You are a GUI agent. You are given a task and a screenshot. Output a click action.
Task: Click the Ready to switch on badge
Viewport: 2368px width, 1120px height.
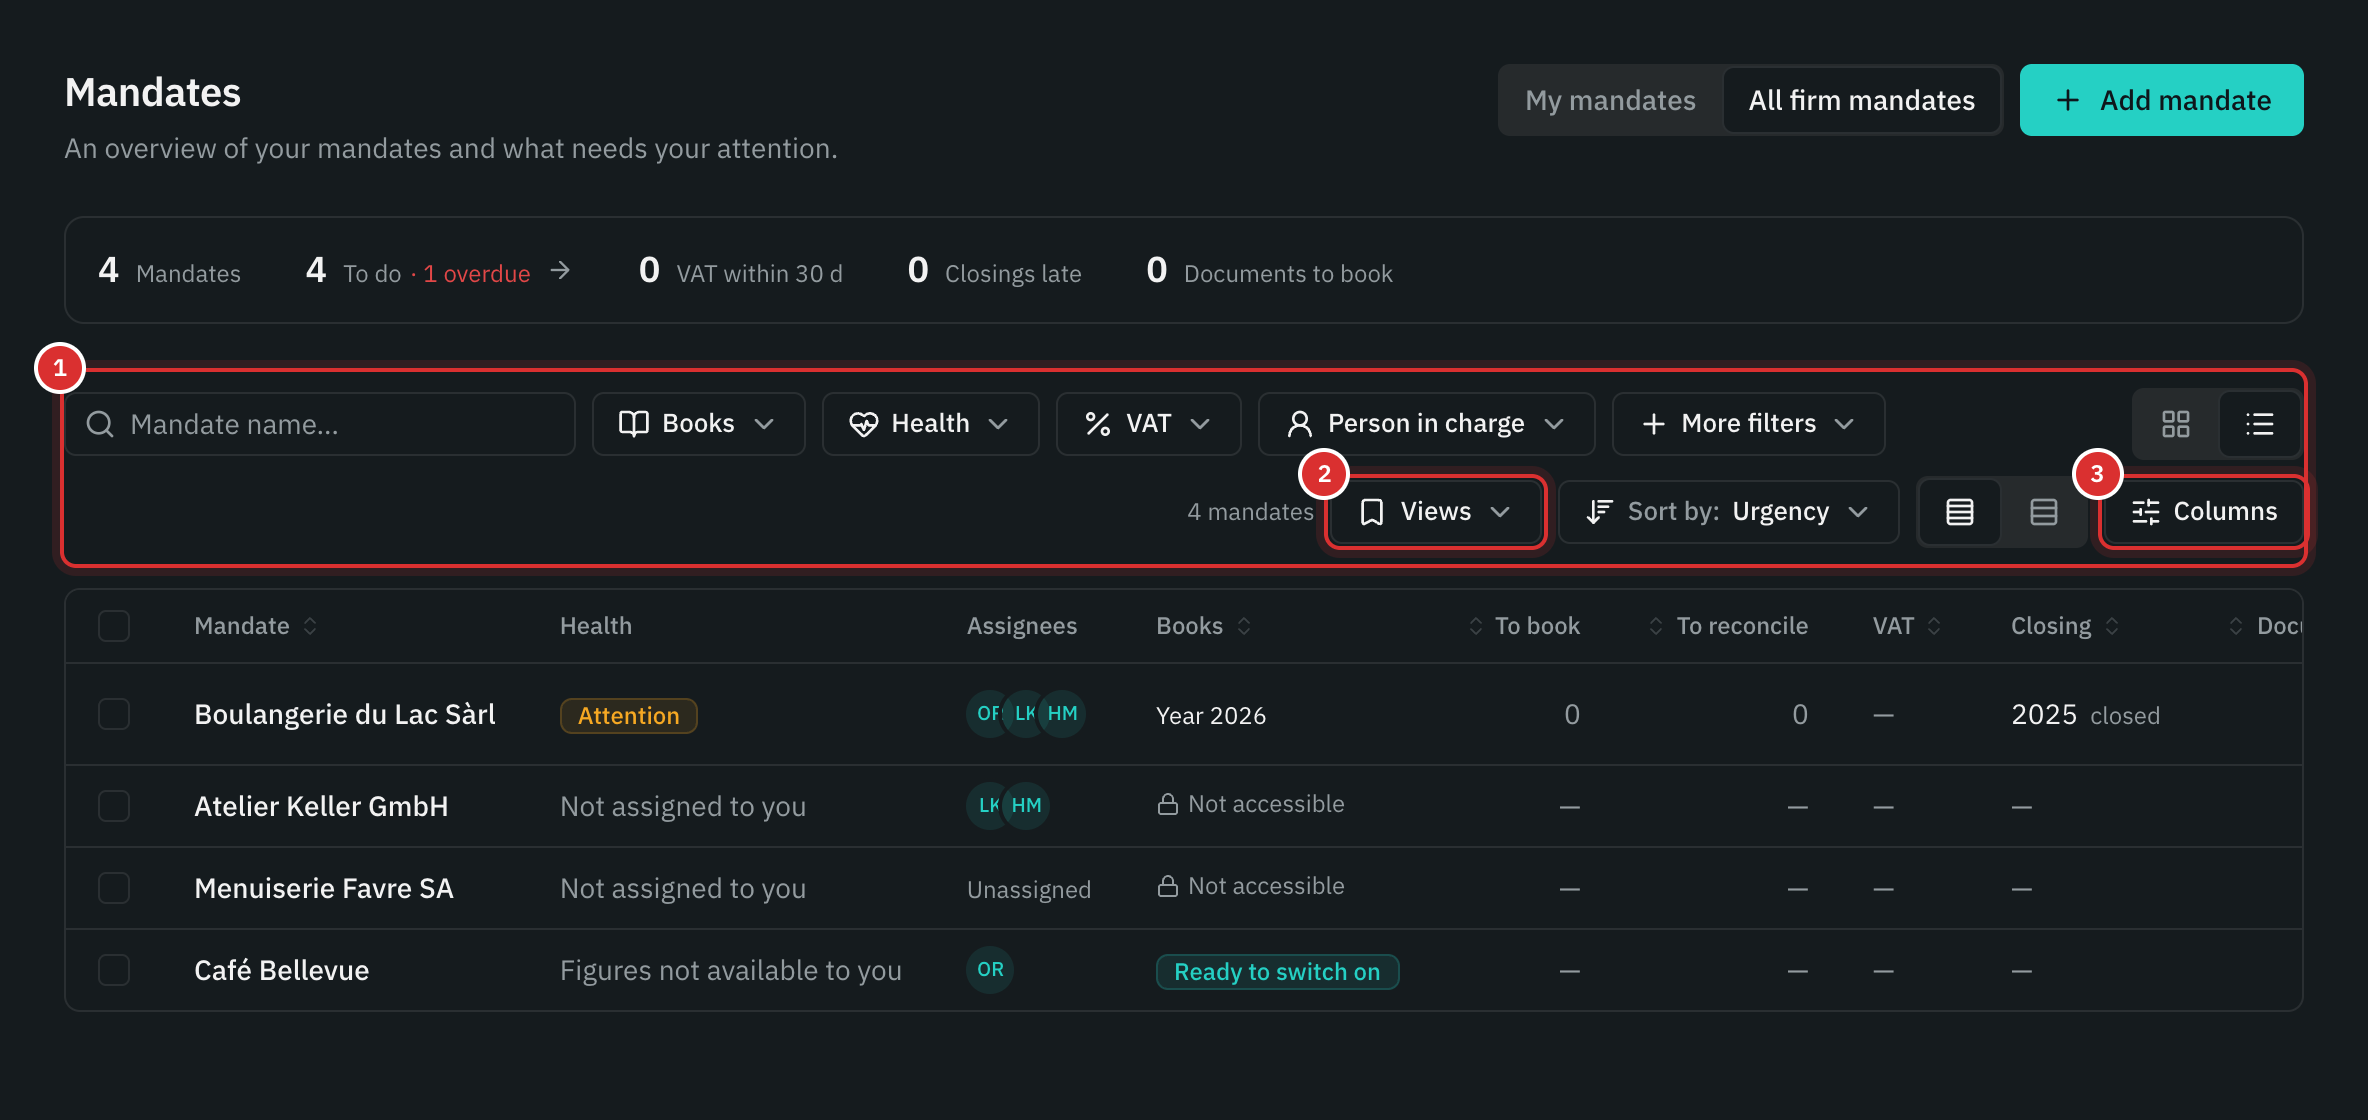click(x=1277, y=972)
